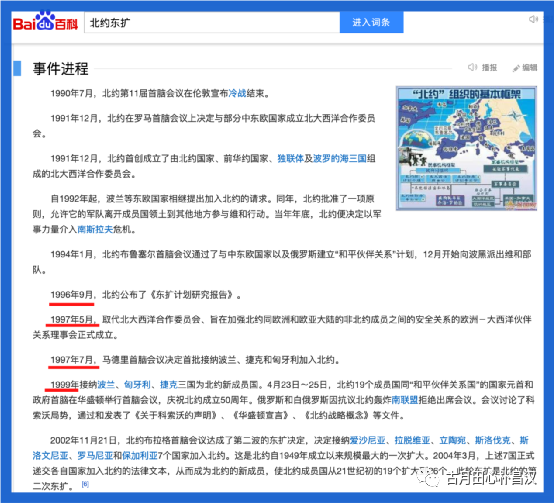Click the 1997年5月 date text
This screenshot has height=503, width=554.
click(71, 319)
